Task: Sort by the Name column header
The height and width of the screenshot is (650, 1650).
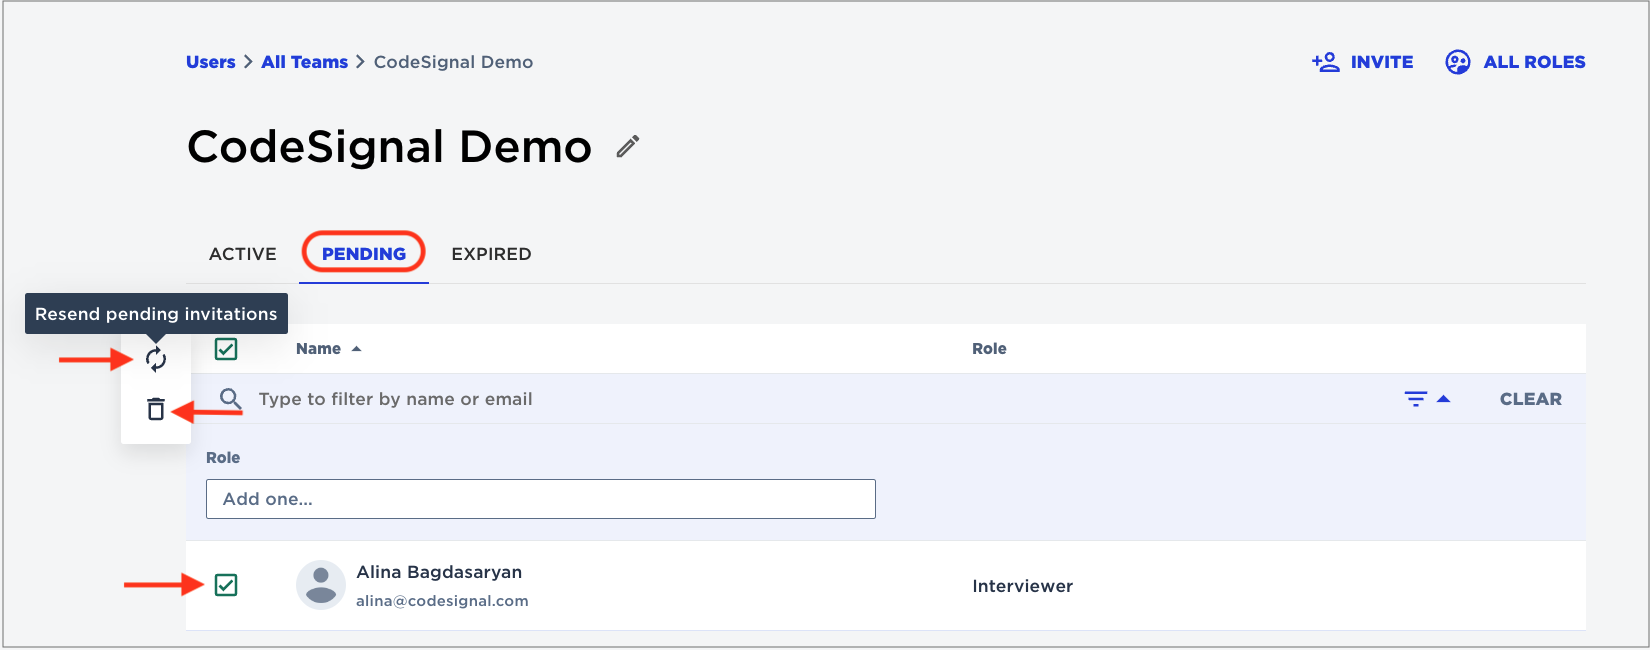Action: (x=328, y=349)
